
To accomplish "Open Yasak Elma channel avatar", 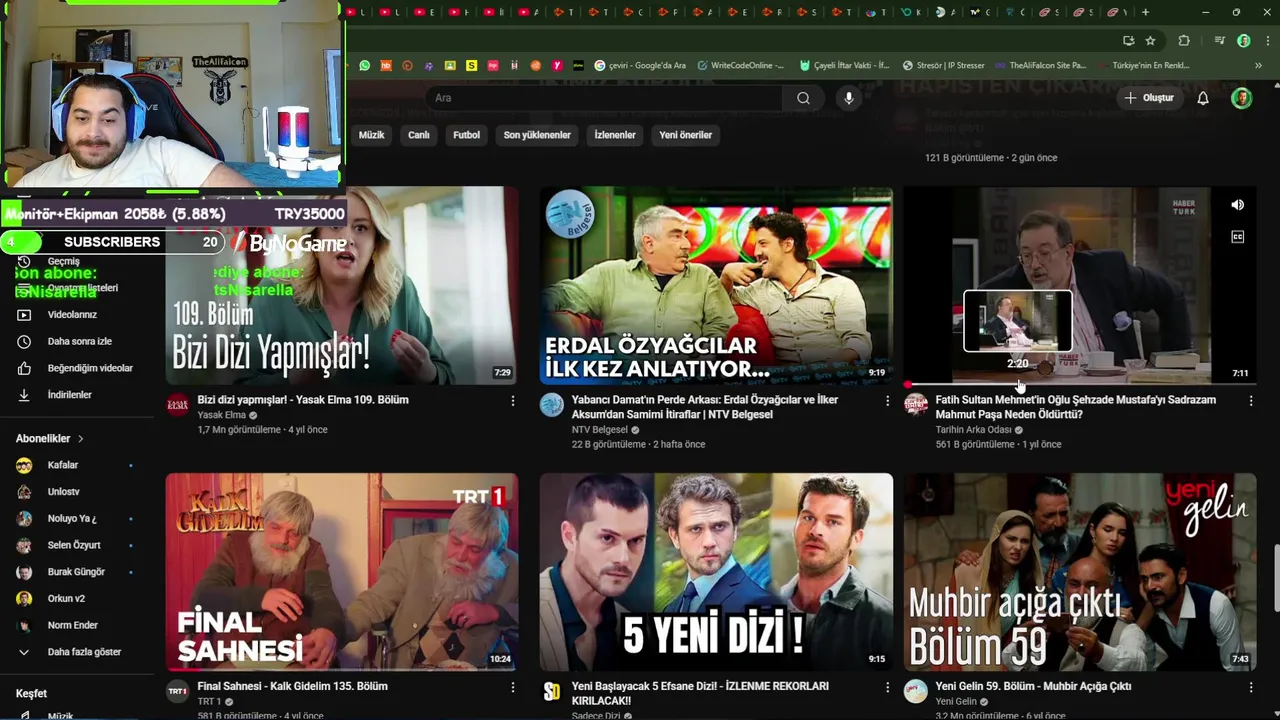I will tap(177, 405).
